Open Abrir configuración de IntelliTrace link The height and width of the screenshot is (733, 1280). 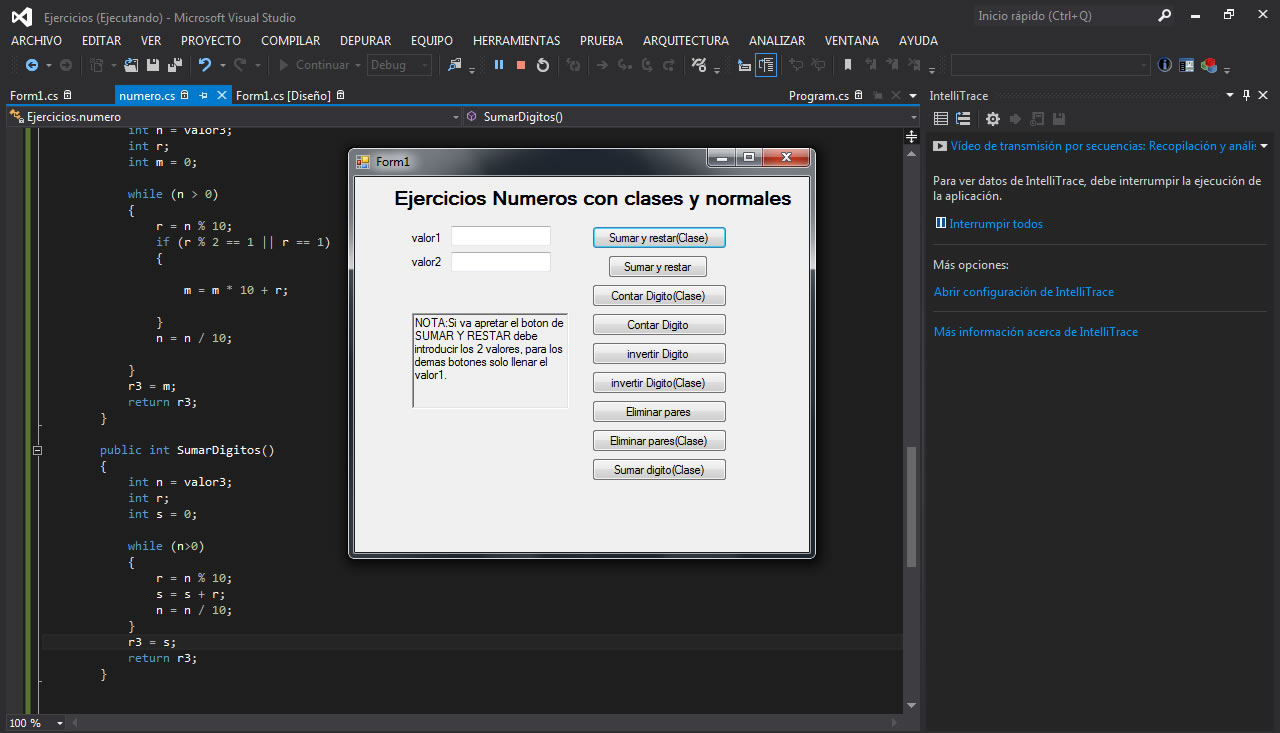coord(1023,292)
